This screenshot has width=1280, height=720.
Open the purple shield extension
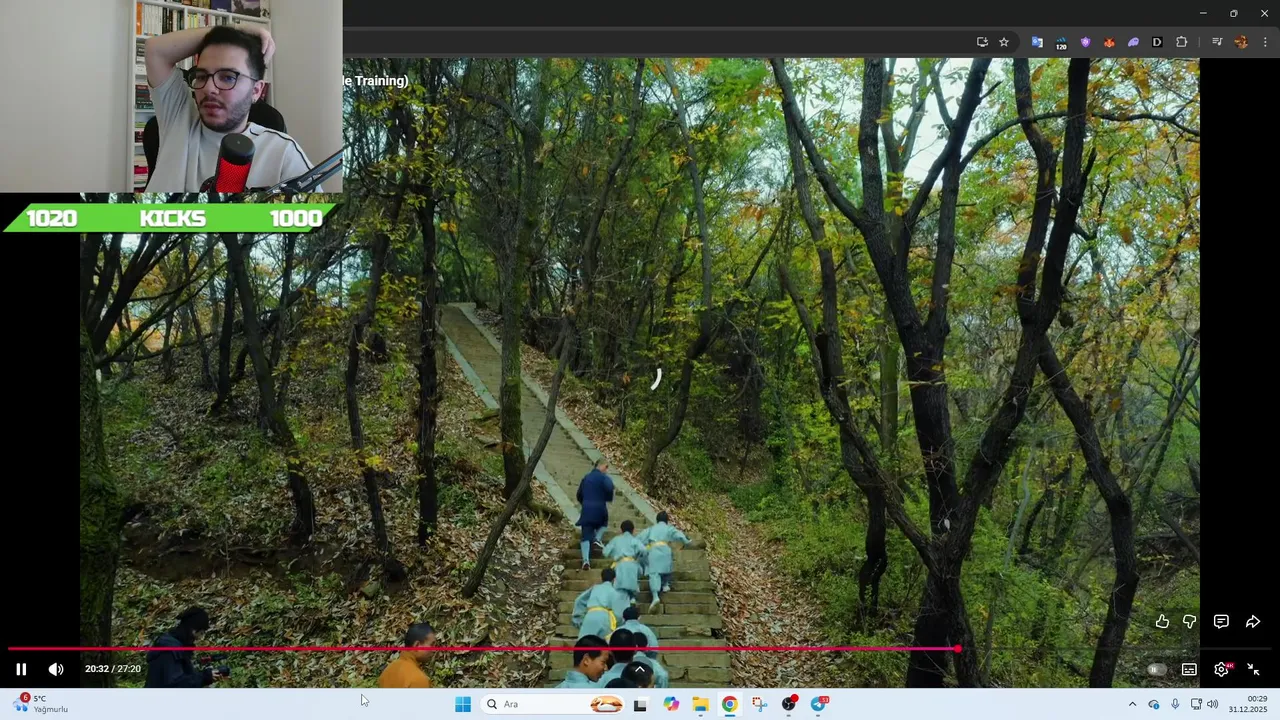coord(1085,42)
